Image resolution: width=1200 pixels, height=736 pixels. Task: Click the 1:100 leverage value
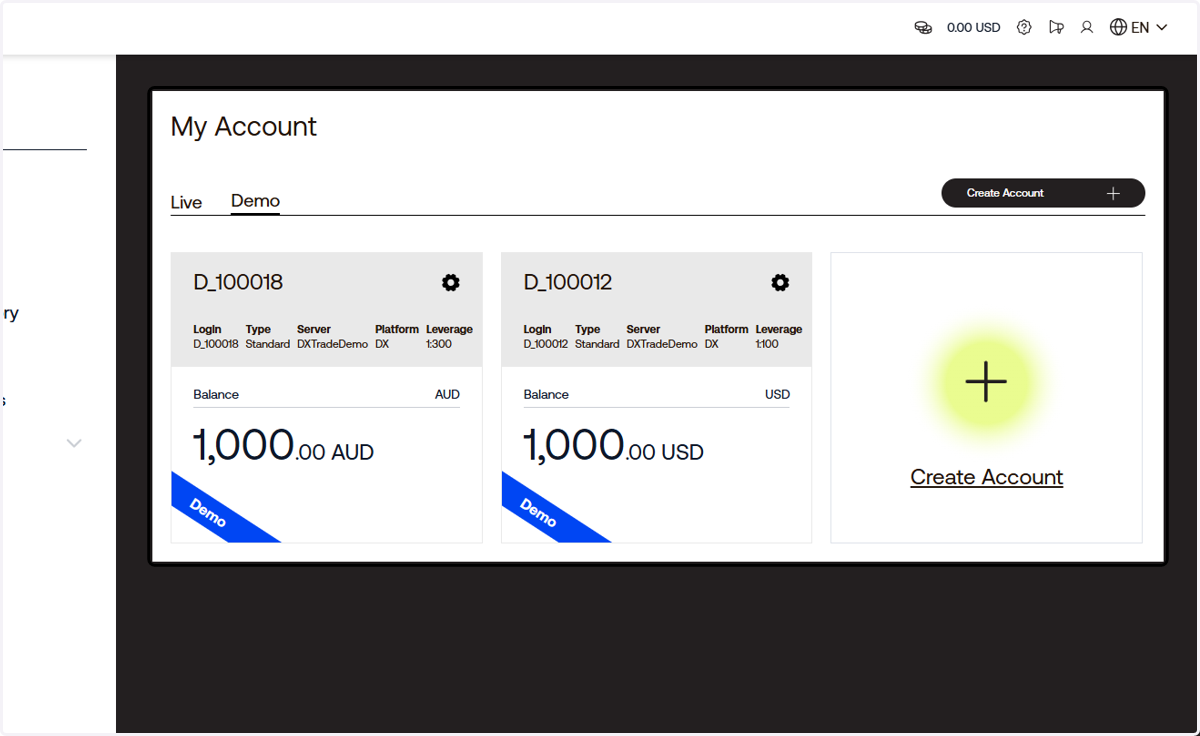tap(767, 344)
